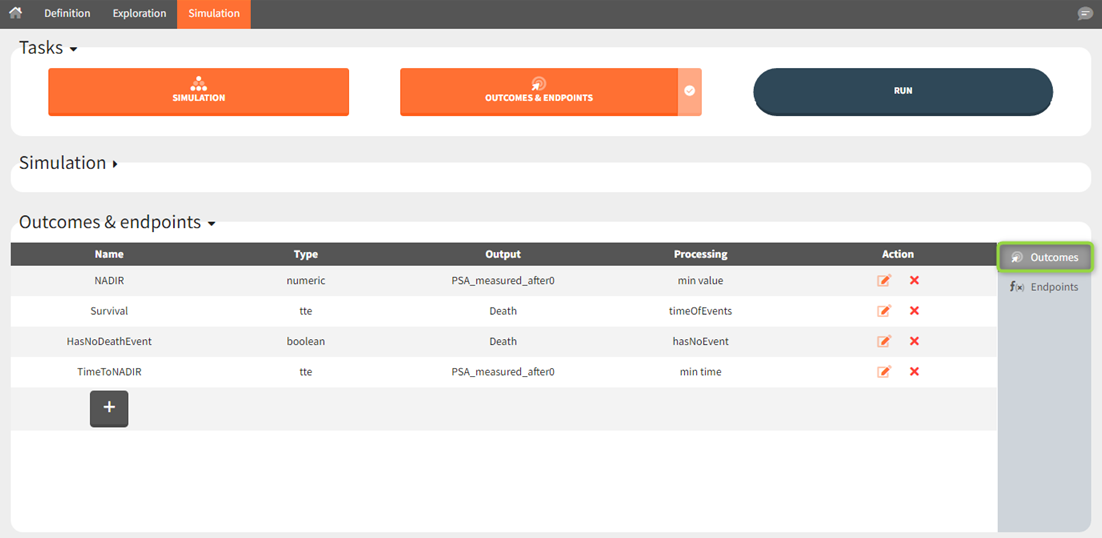Edit the HasNoDeathEvent outcome

[x=884, y=341]
